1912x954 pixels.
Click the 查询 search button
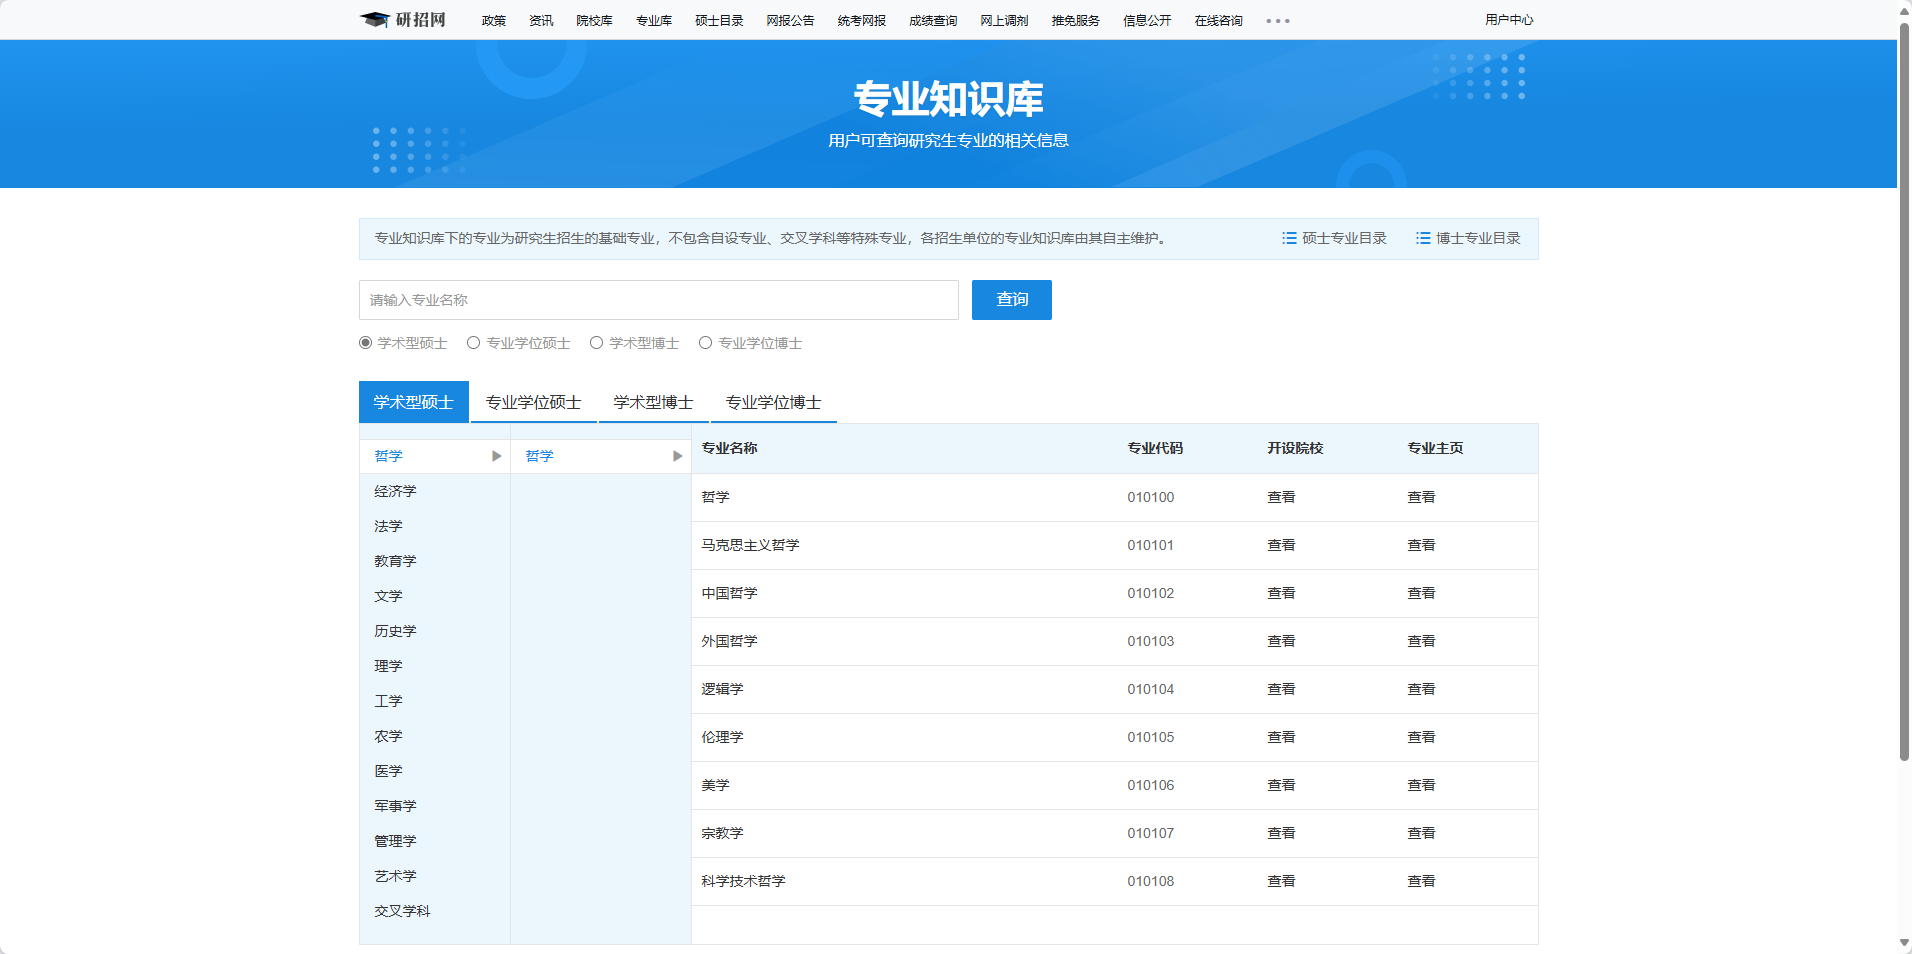[x=1012, y=300]
